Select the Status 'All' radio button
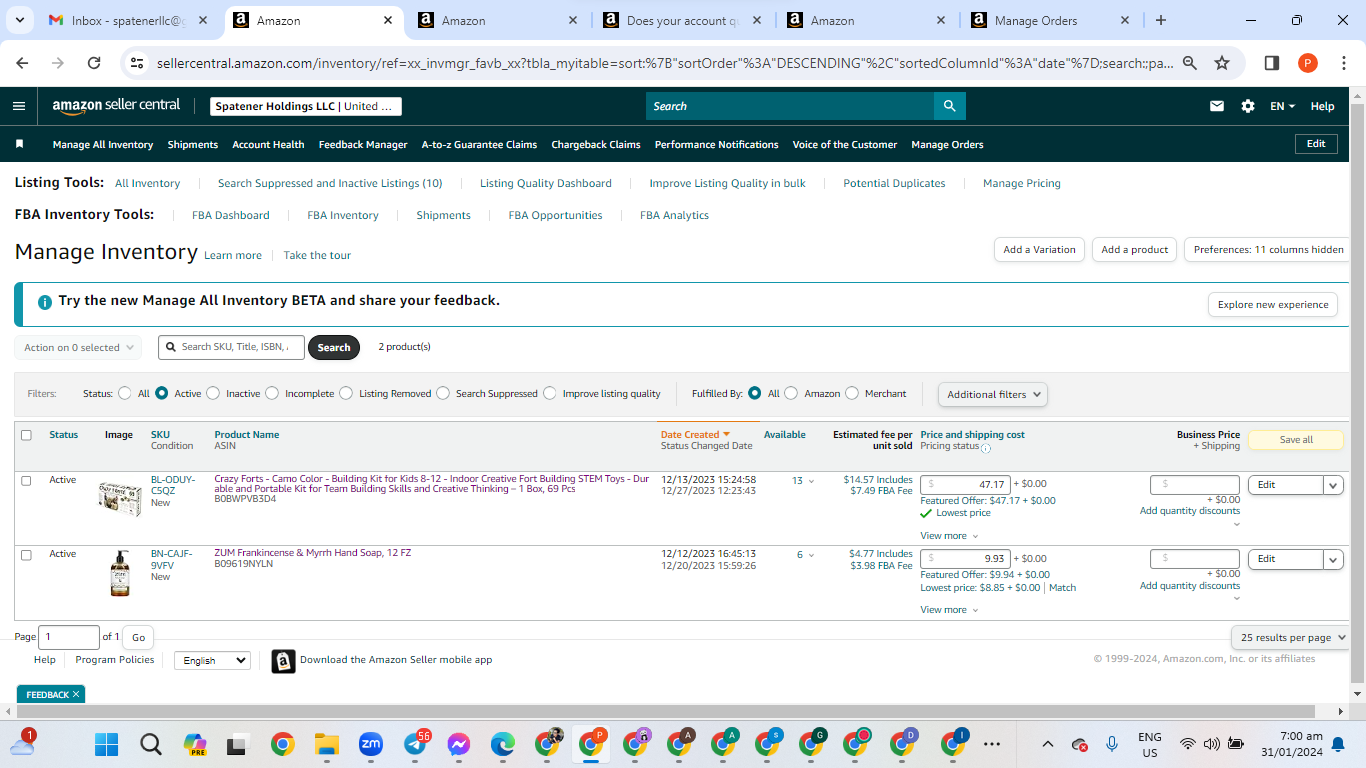The width and height of the screenshot is (1366, 768). coord(125,393)
